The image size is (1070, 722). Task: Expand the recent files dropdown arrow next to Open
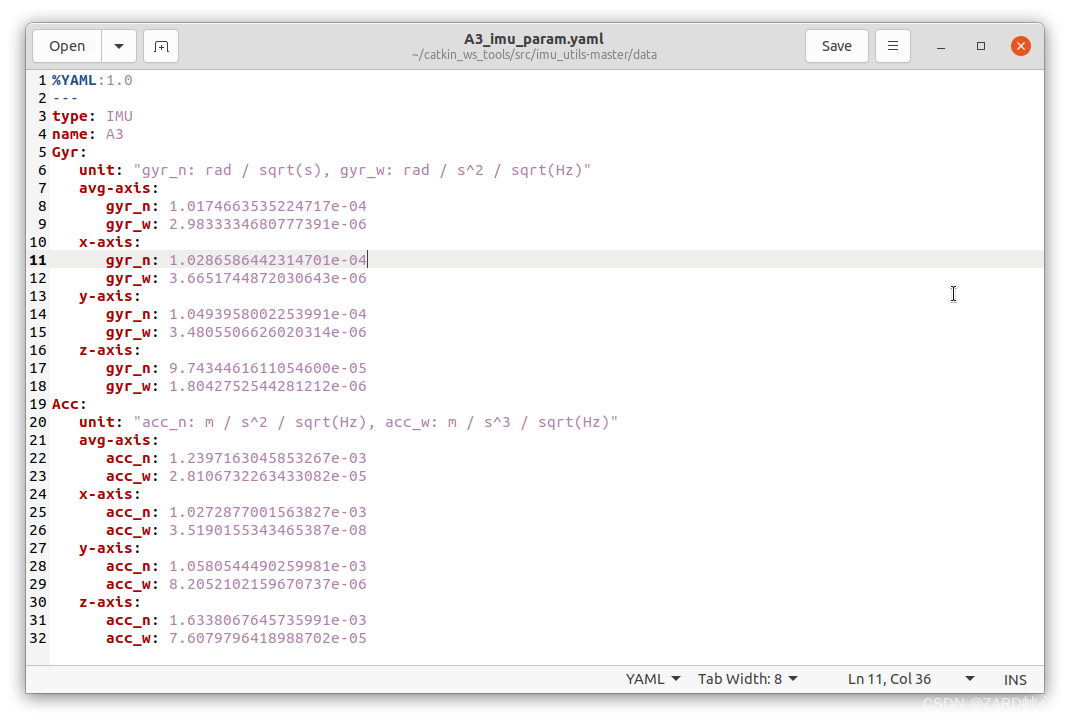tap(119, 46)
